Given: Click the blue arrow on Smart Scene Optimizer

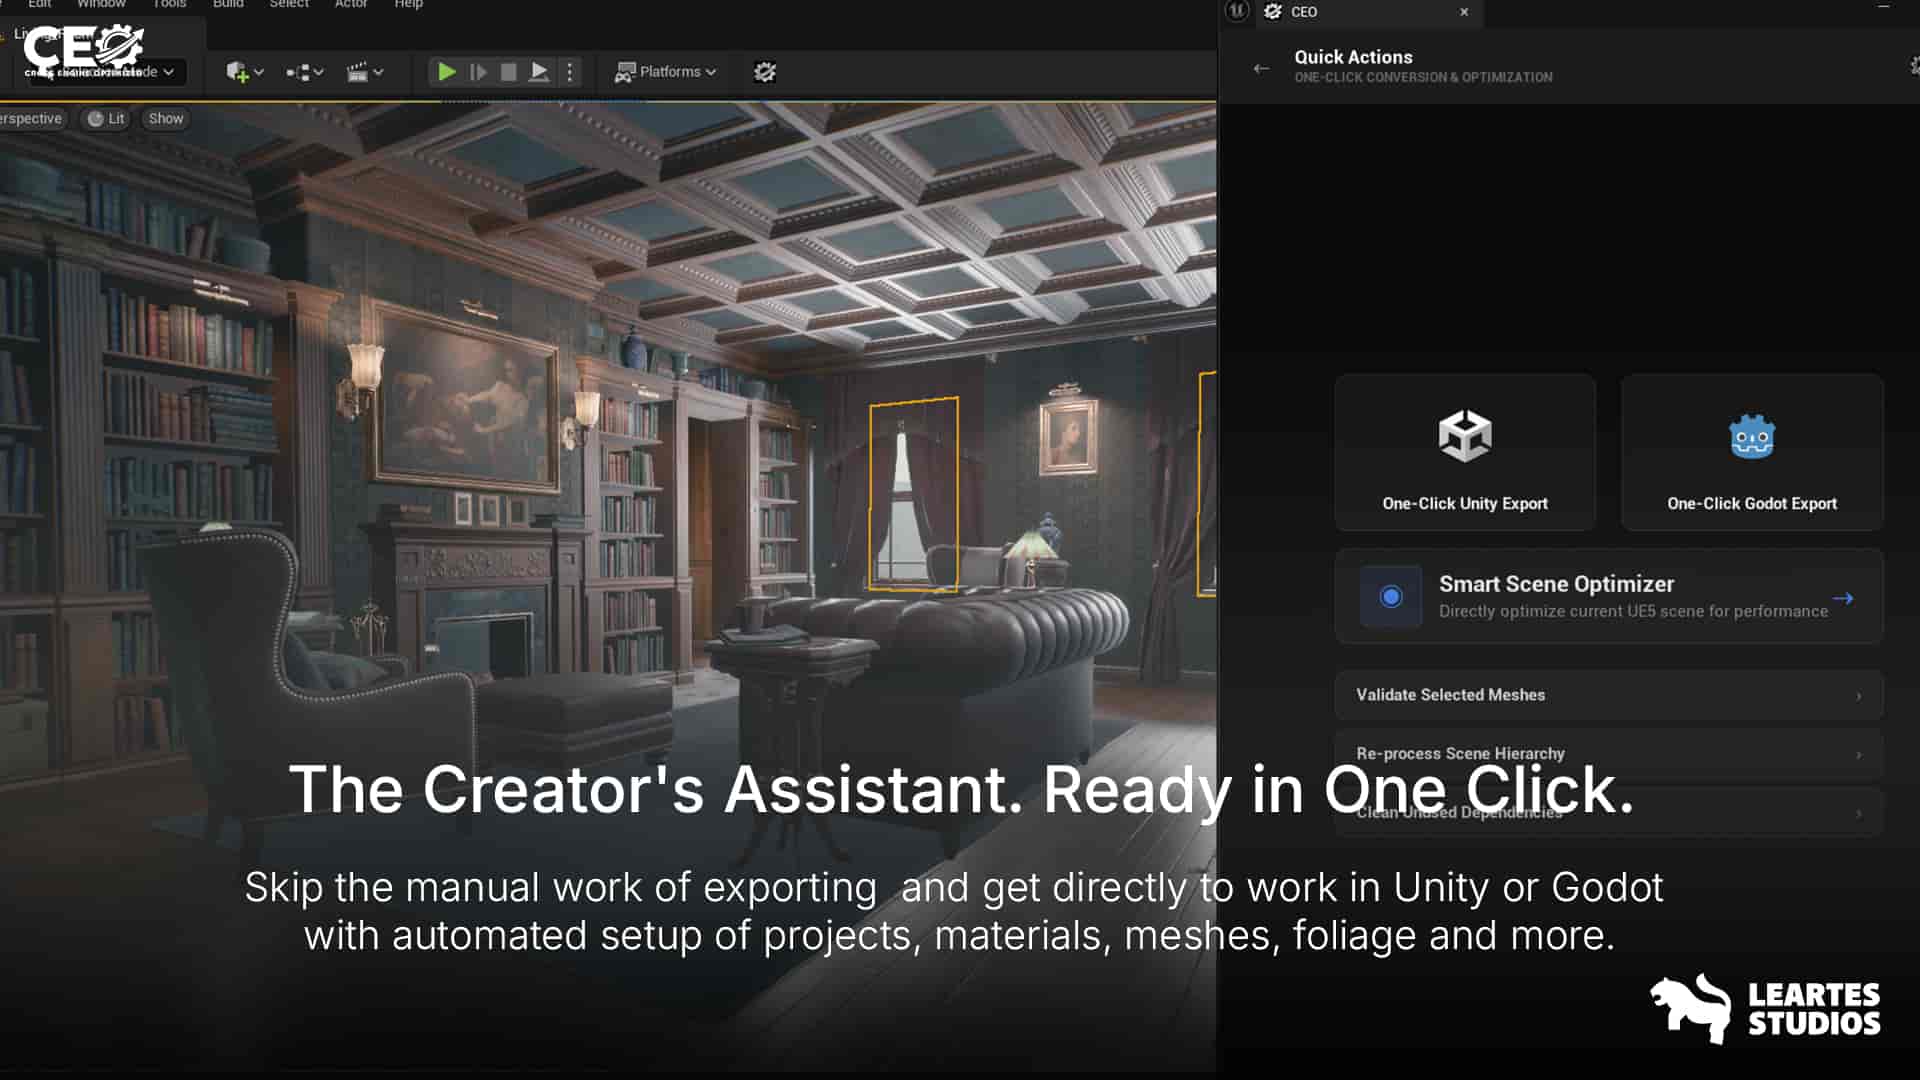Looking at the screenshot, I should [1843, 598].
